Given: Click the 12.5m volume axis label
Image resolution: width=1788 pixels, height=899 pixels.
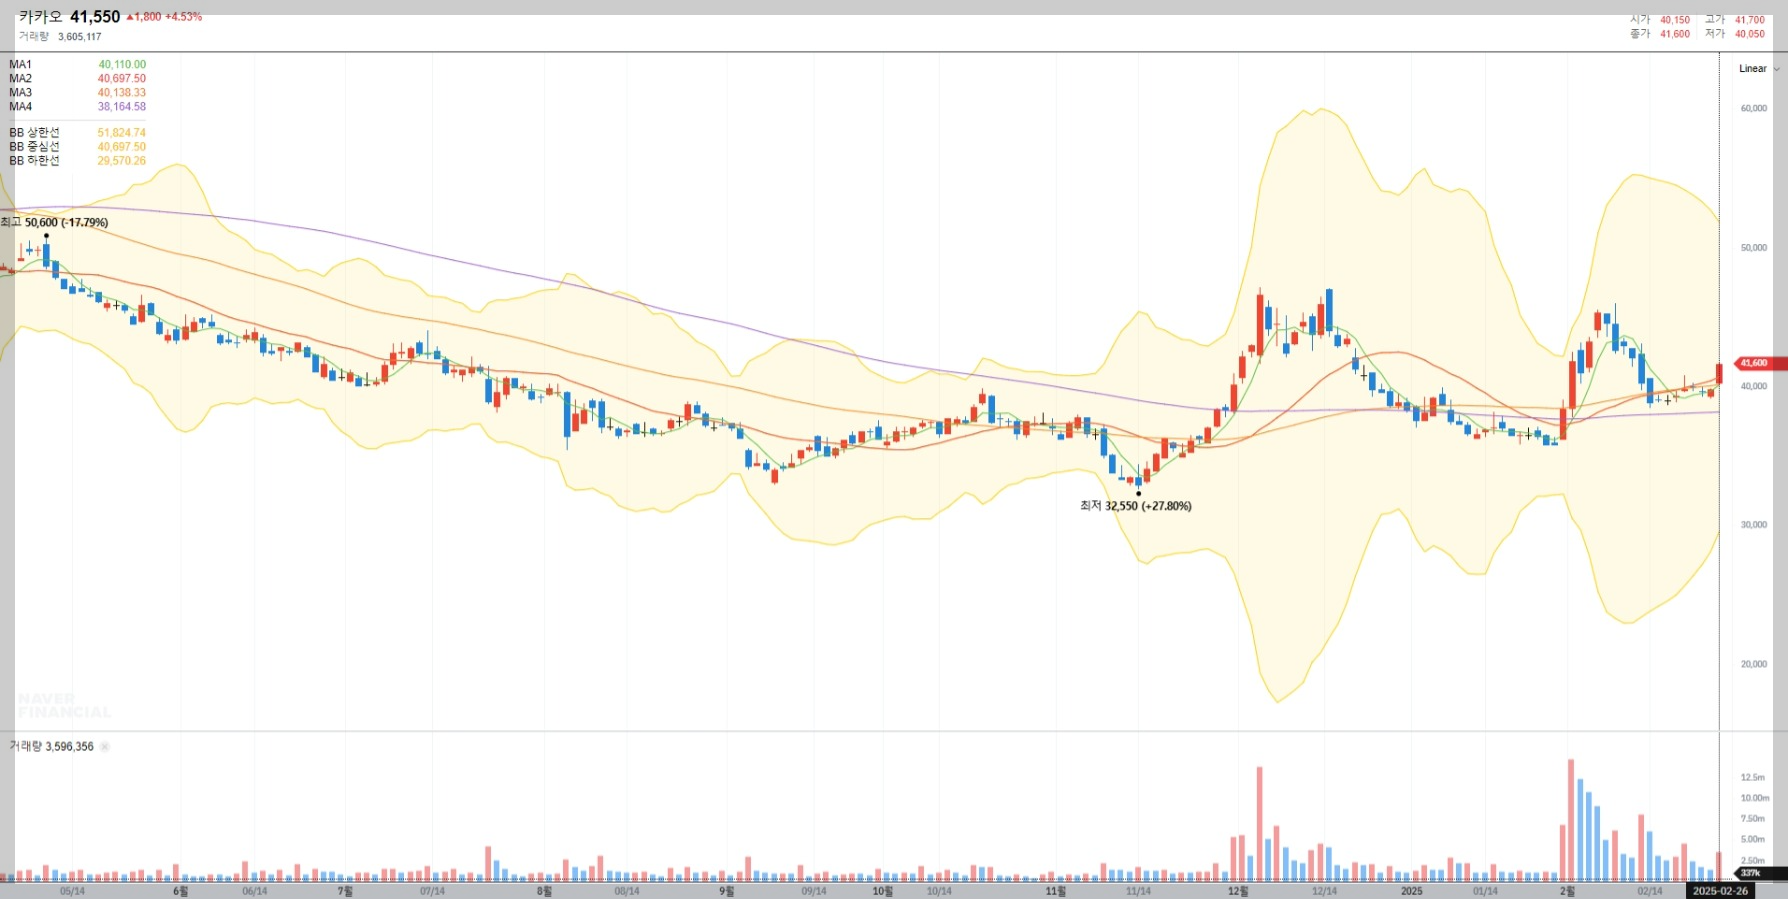Looking at the screenshot, I should pos(1753,777).
